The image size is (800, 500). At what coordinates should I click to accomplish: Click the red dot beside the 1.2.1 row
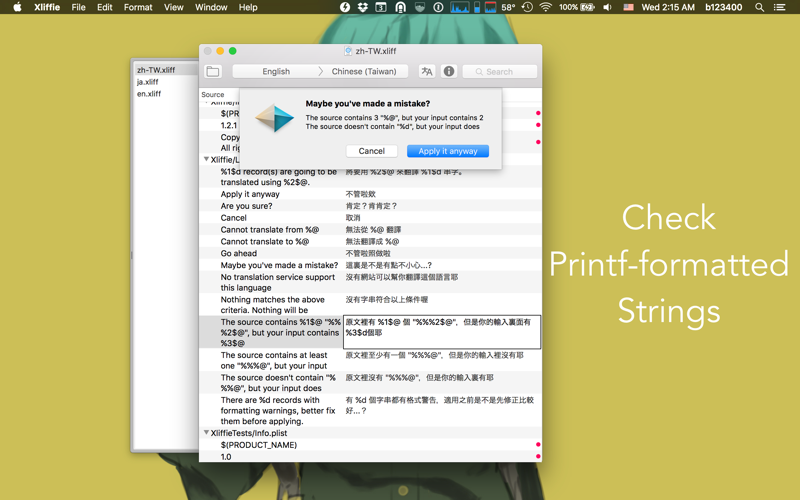tap(538, 125)
